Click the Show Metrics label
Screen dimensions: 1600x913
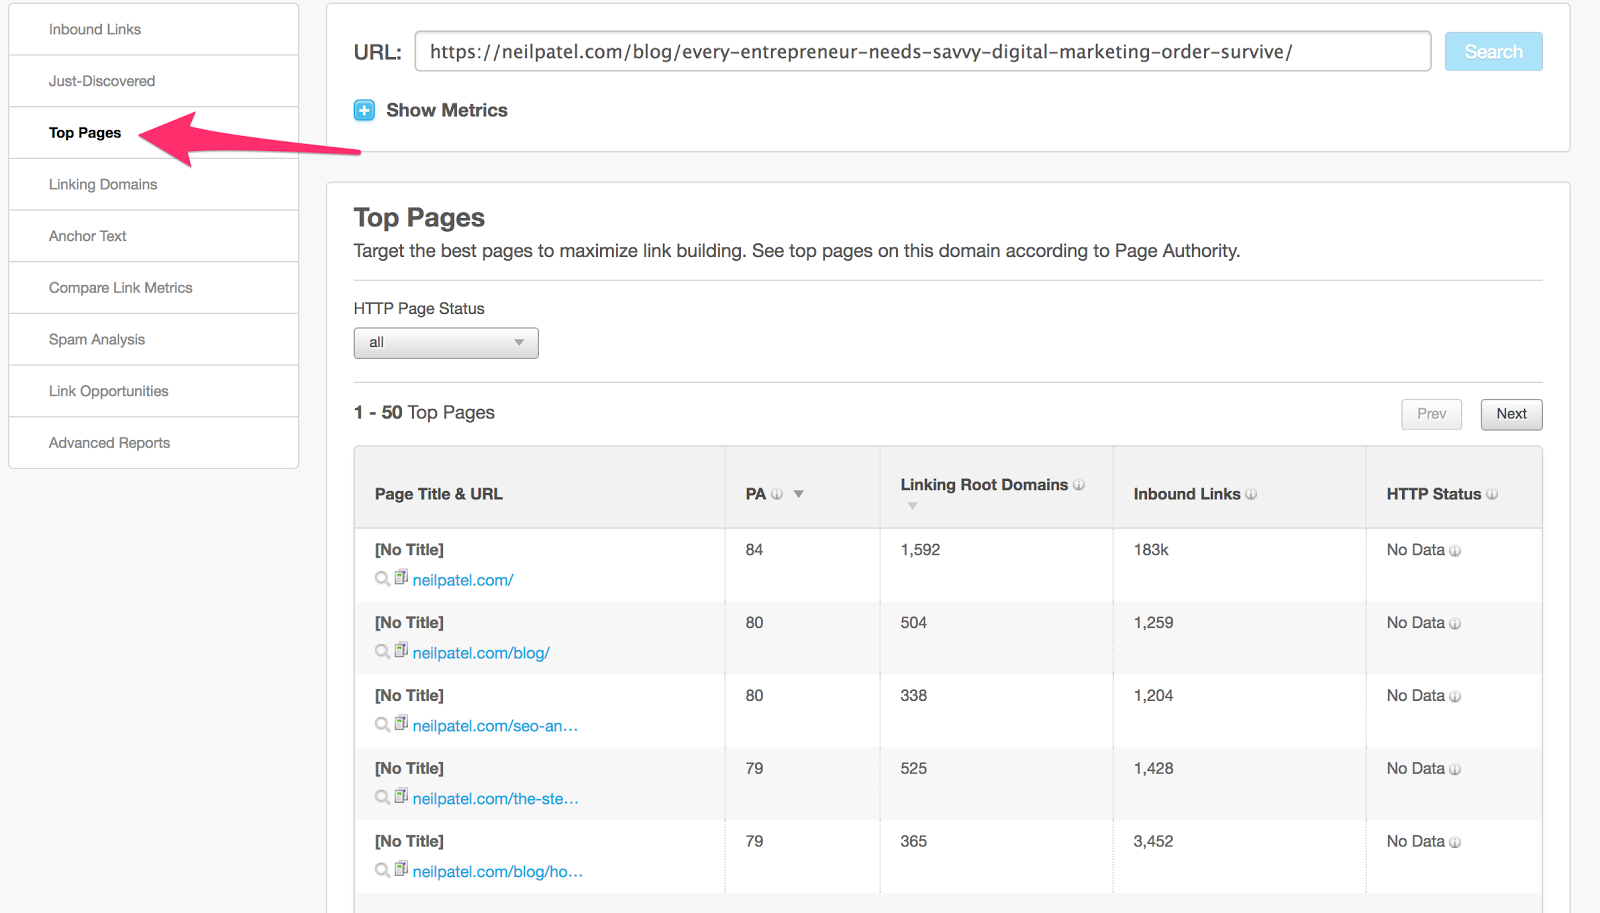pyautogui.click(x=447, y=110)
